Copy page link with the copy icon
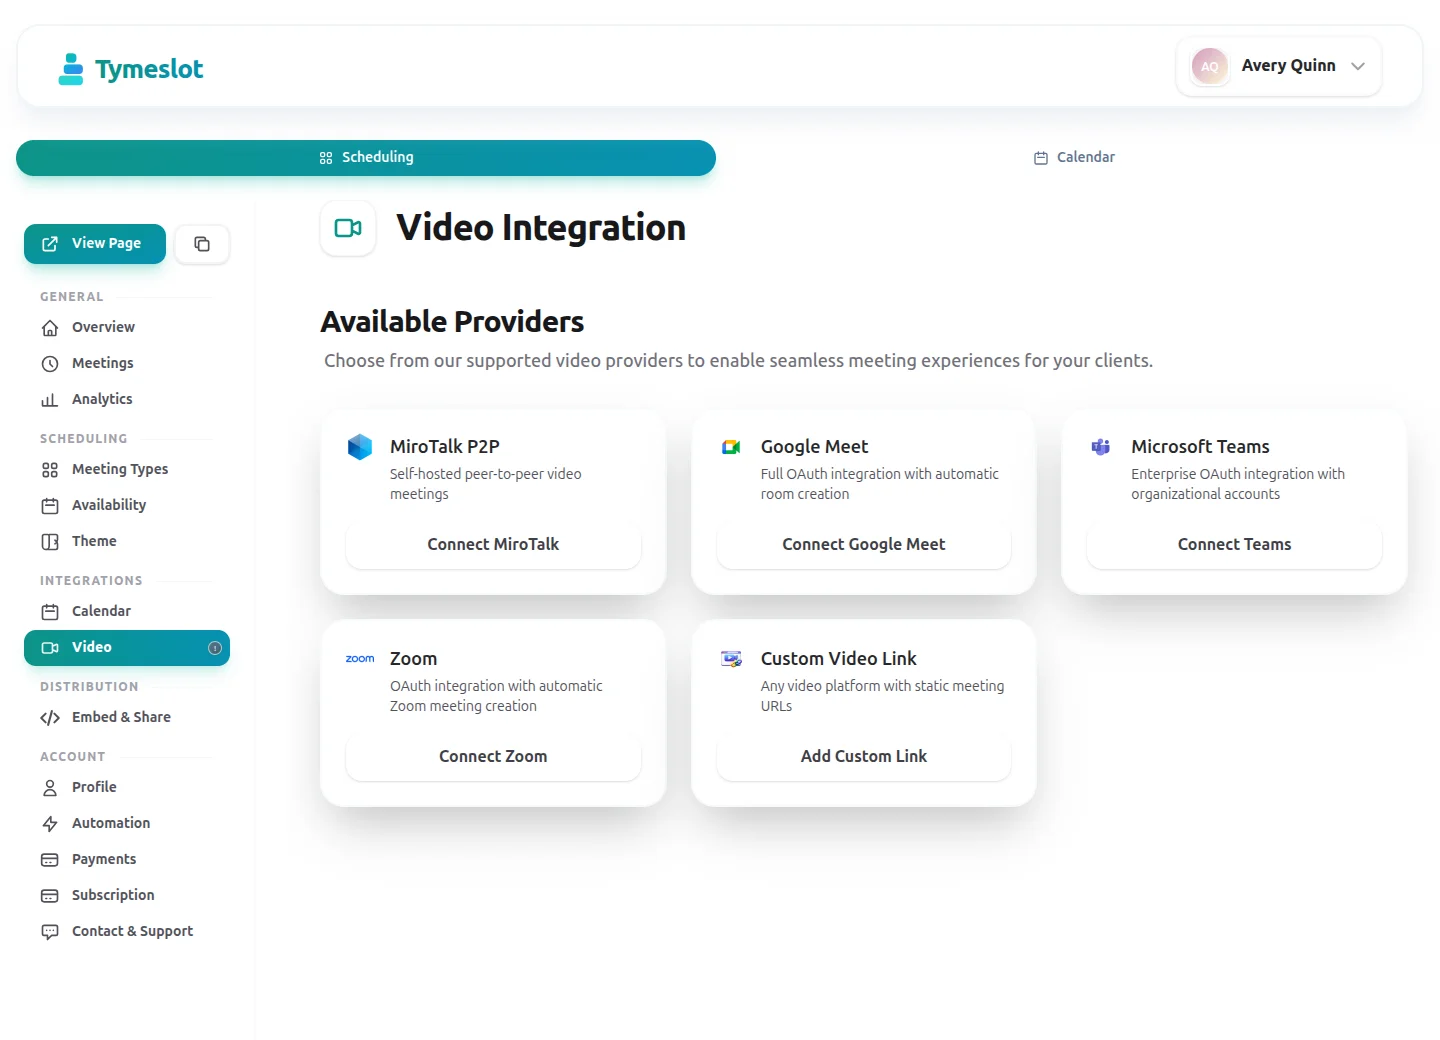1440x1040 pixels. (202, 244)
